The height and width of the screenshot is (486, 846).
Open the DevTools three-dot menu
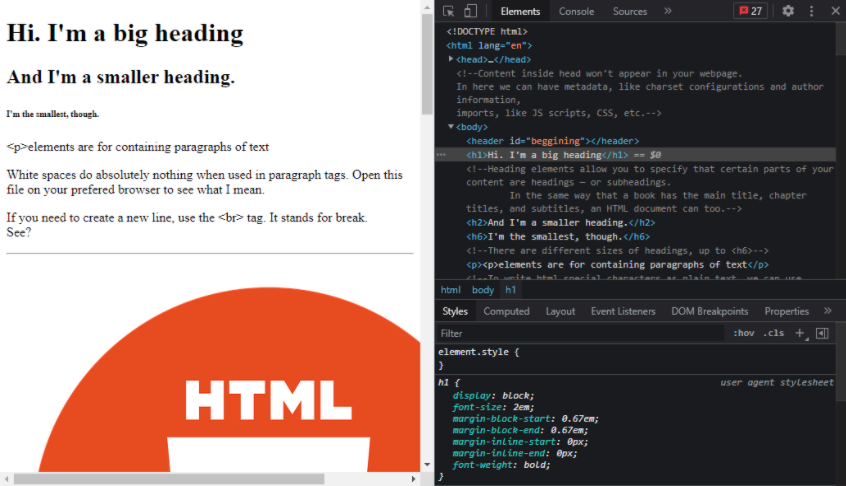[x=811, y=11]
